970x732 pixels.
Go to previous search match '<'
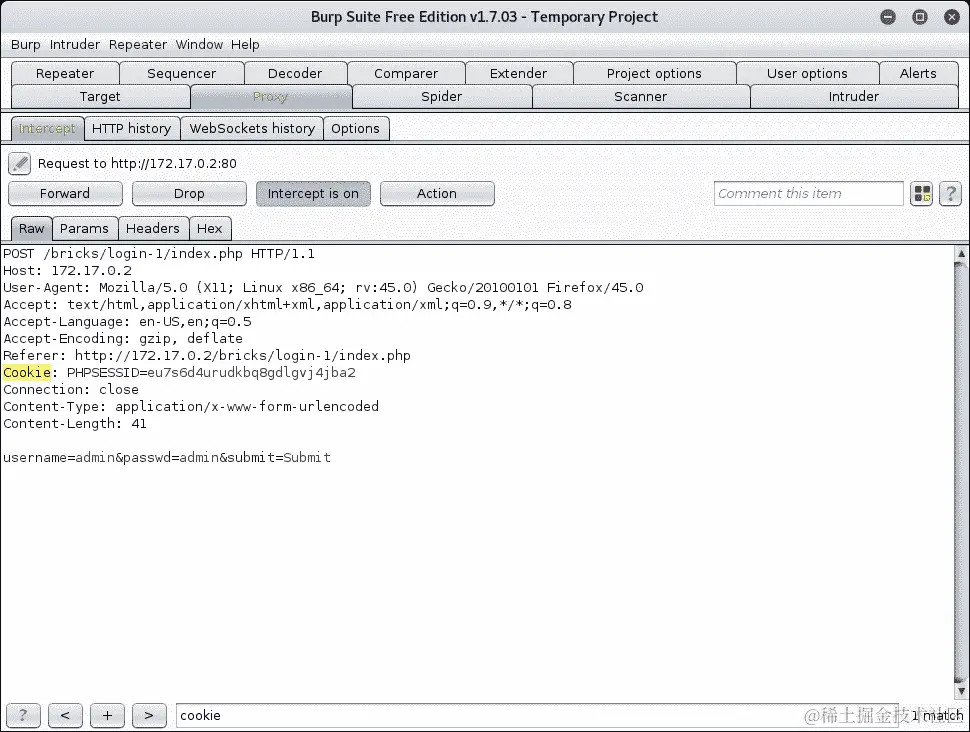[x=65, y=715]
